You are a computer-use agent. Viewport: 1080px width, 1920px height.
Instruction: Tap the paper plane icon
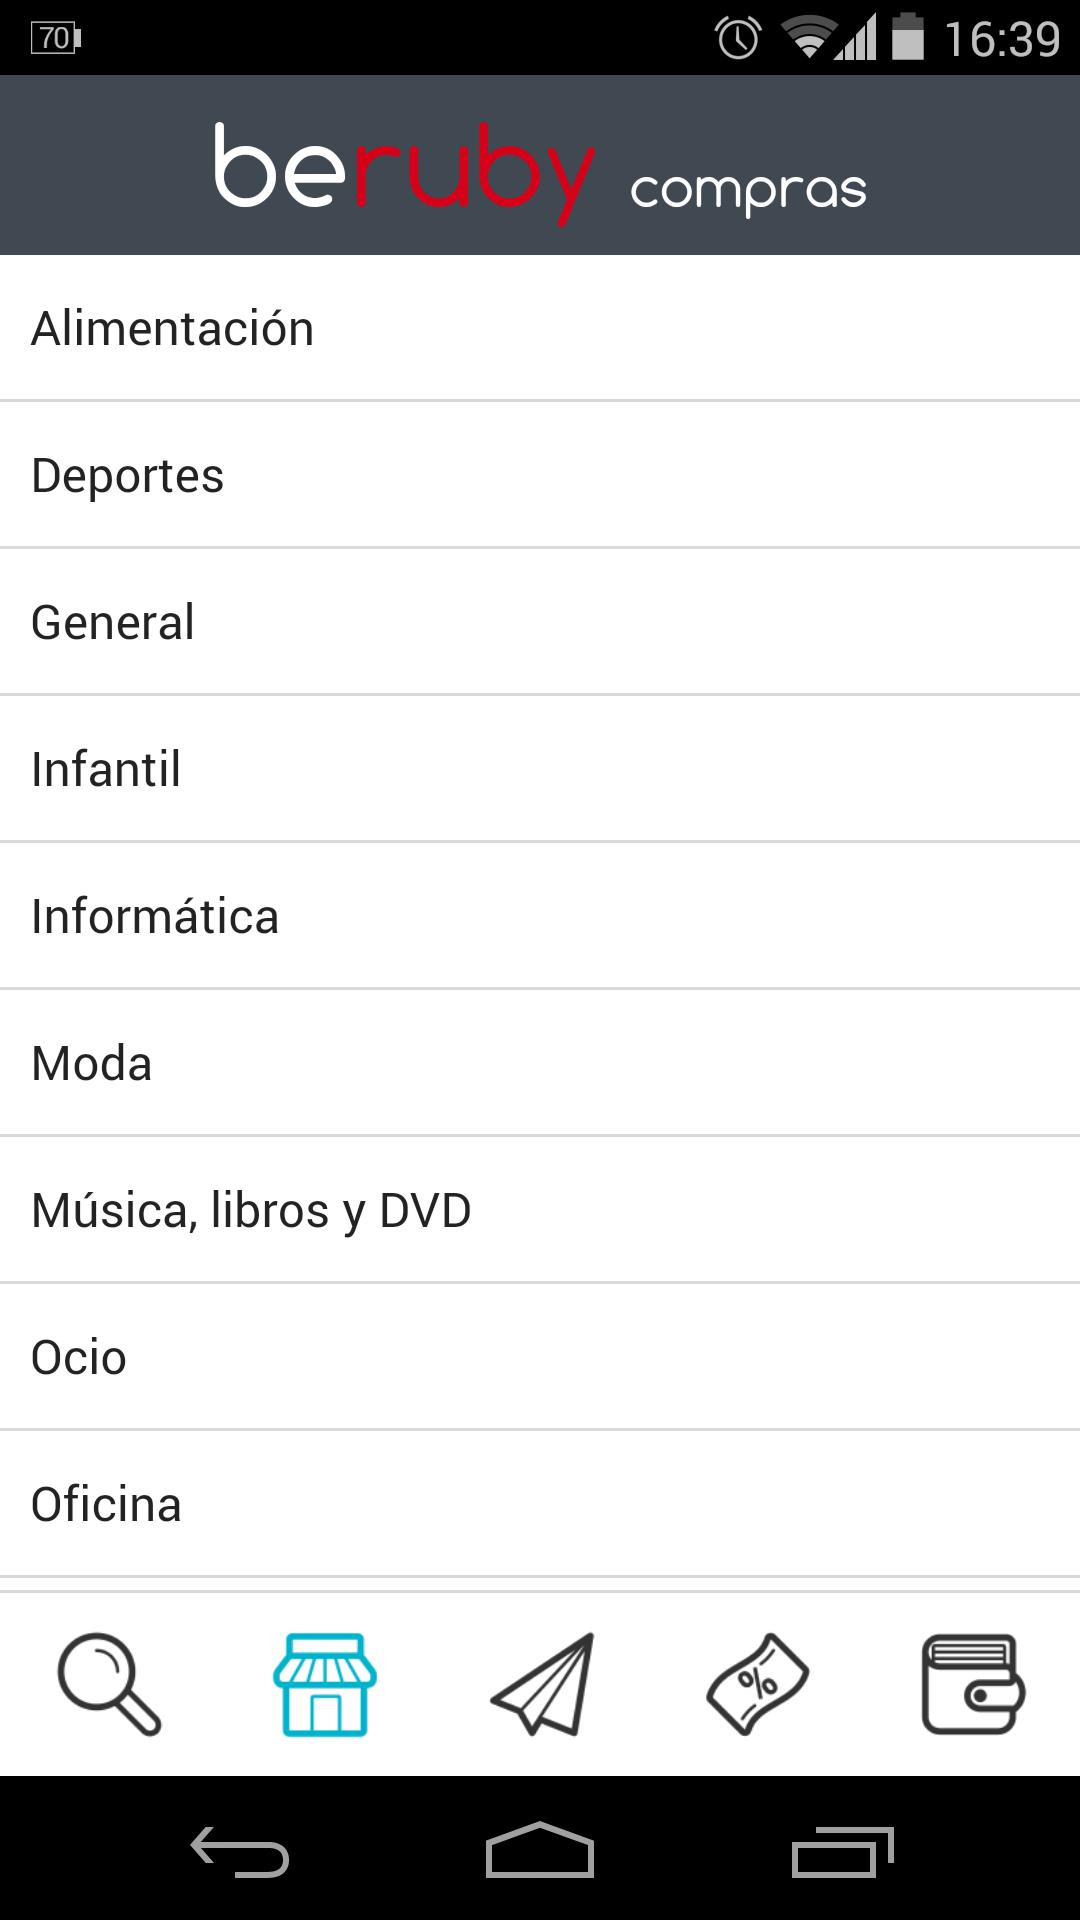[542, 1684]
